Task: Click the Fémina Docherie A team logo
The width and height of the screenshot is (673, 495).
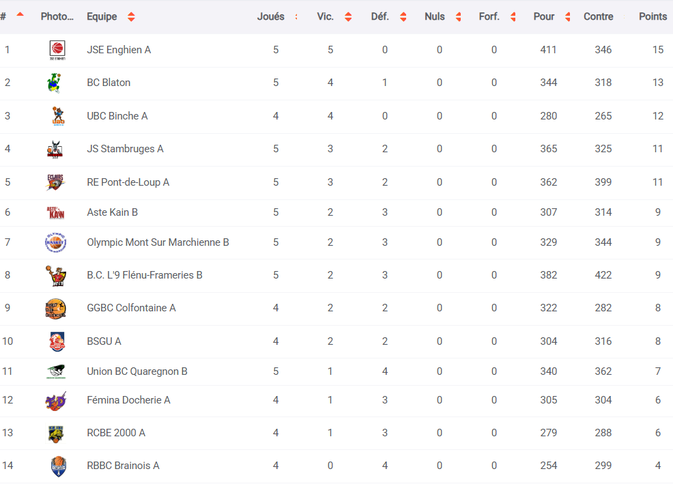Action: coord(56,401)
